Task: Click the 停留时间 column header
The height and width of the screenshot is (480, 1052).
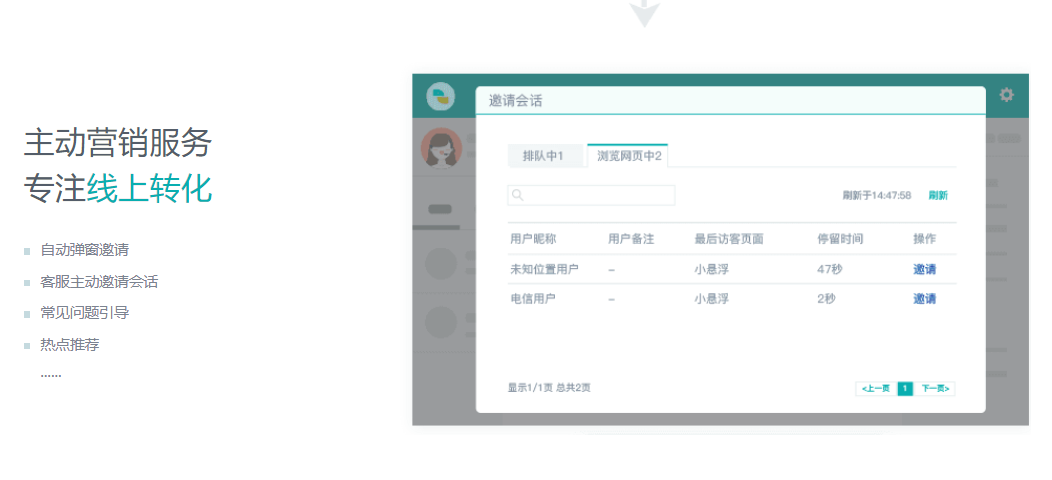Action: pos(840,239)
